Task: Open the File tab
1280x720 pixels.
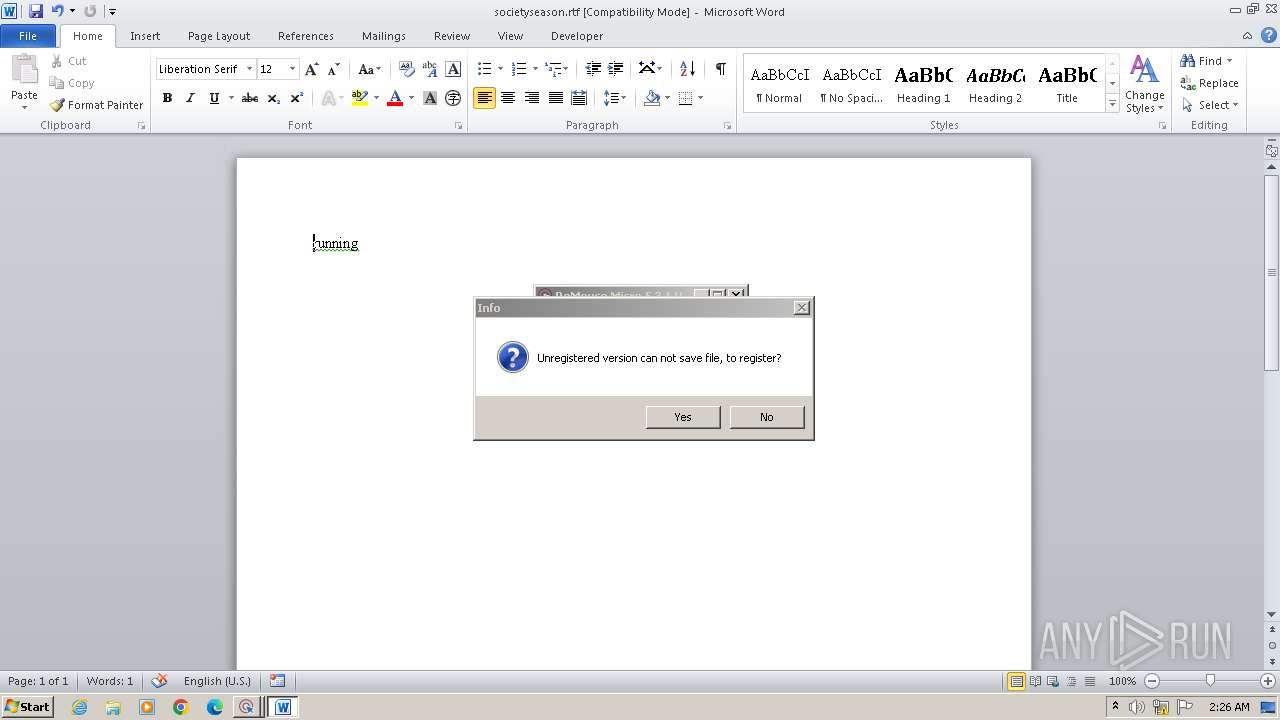Action: point(28,36)
